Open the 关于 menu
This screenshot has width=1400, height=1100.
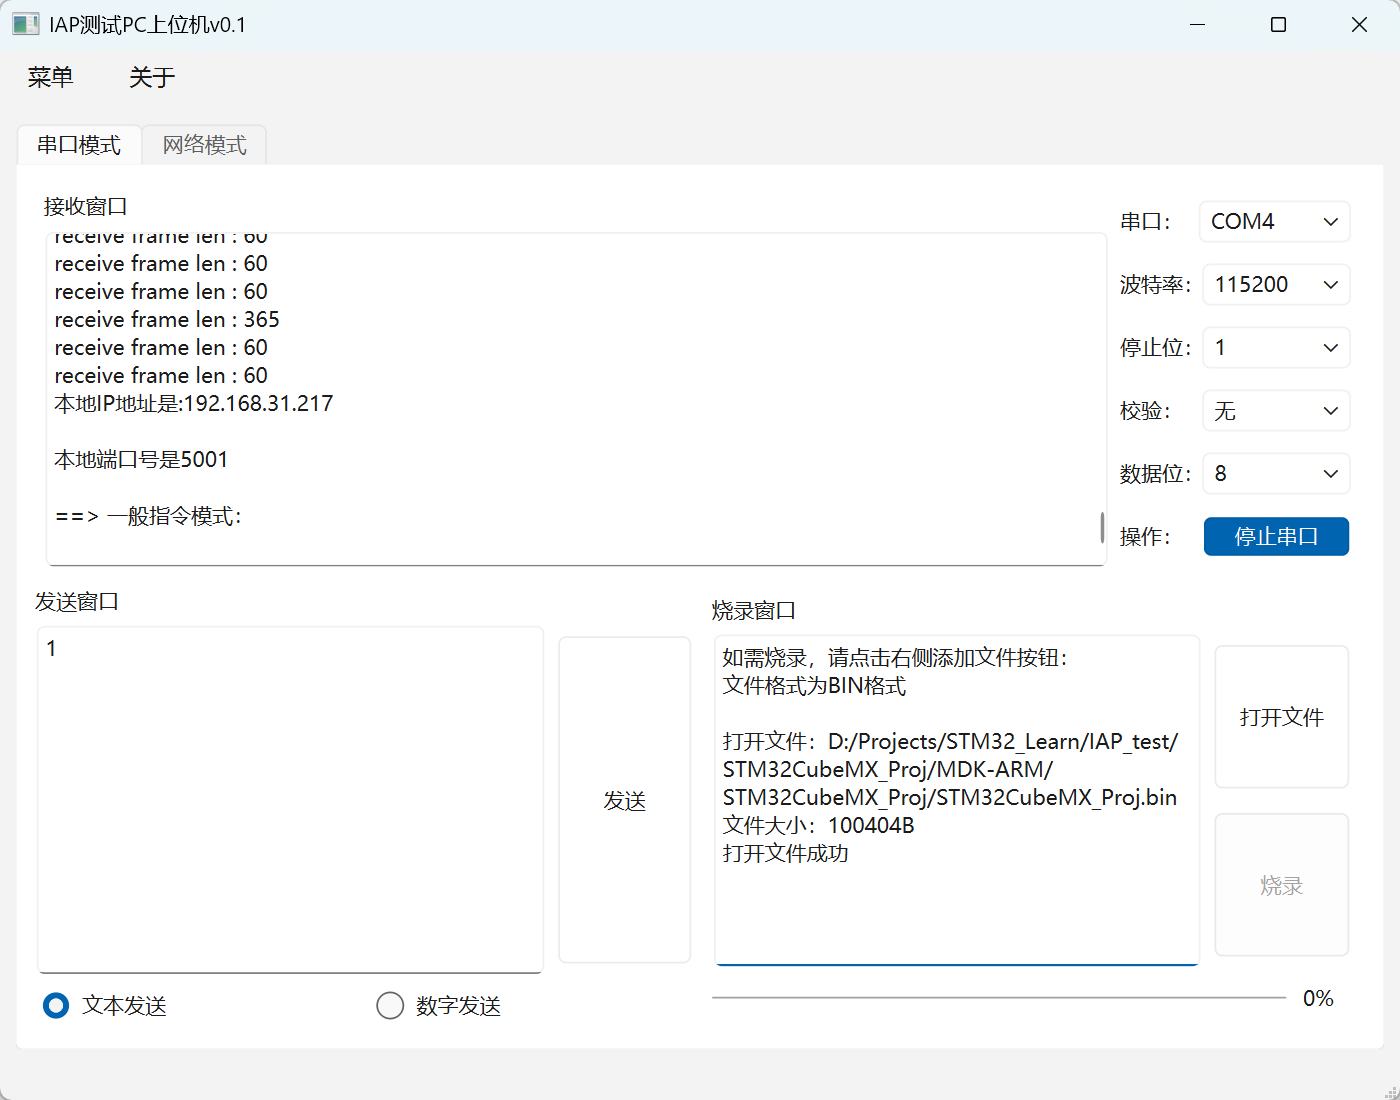coord(152,77)
